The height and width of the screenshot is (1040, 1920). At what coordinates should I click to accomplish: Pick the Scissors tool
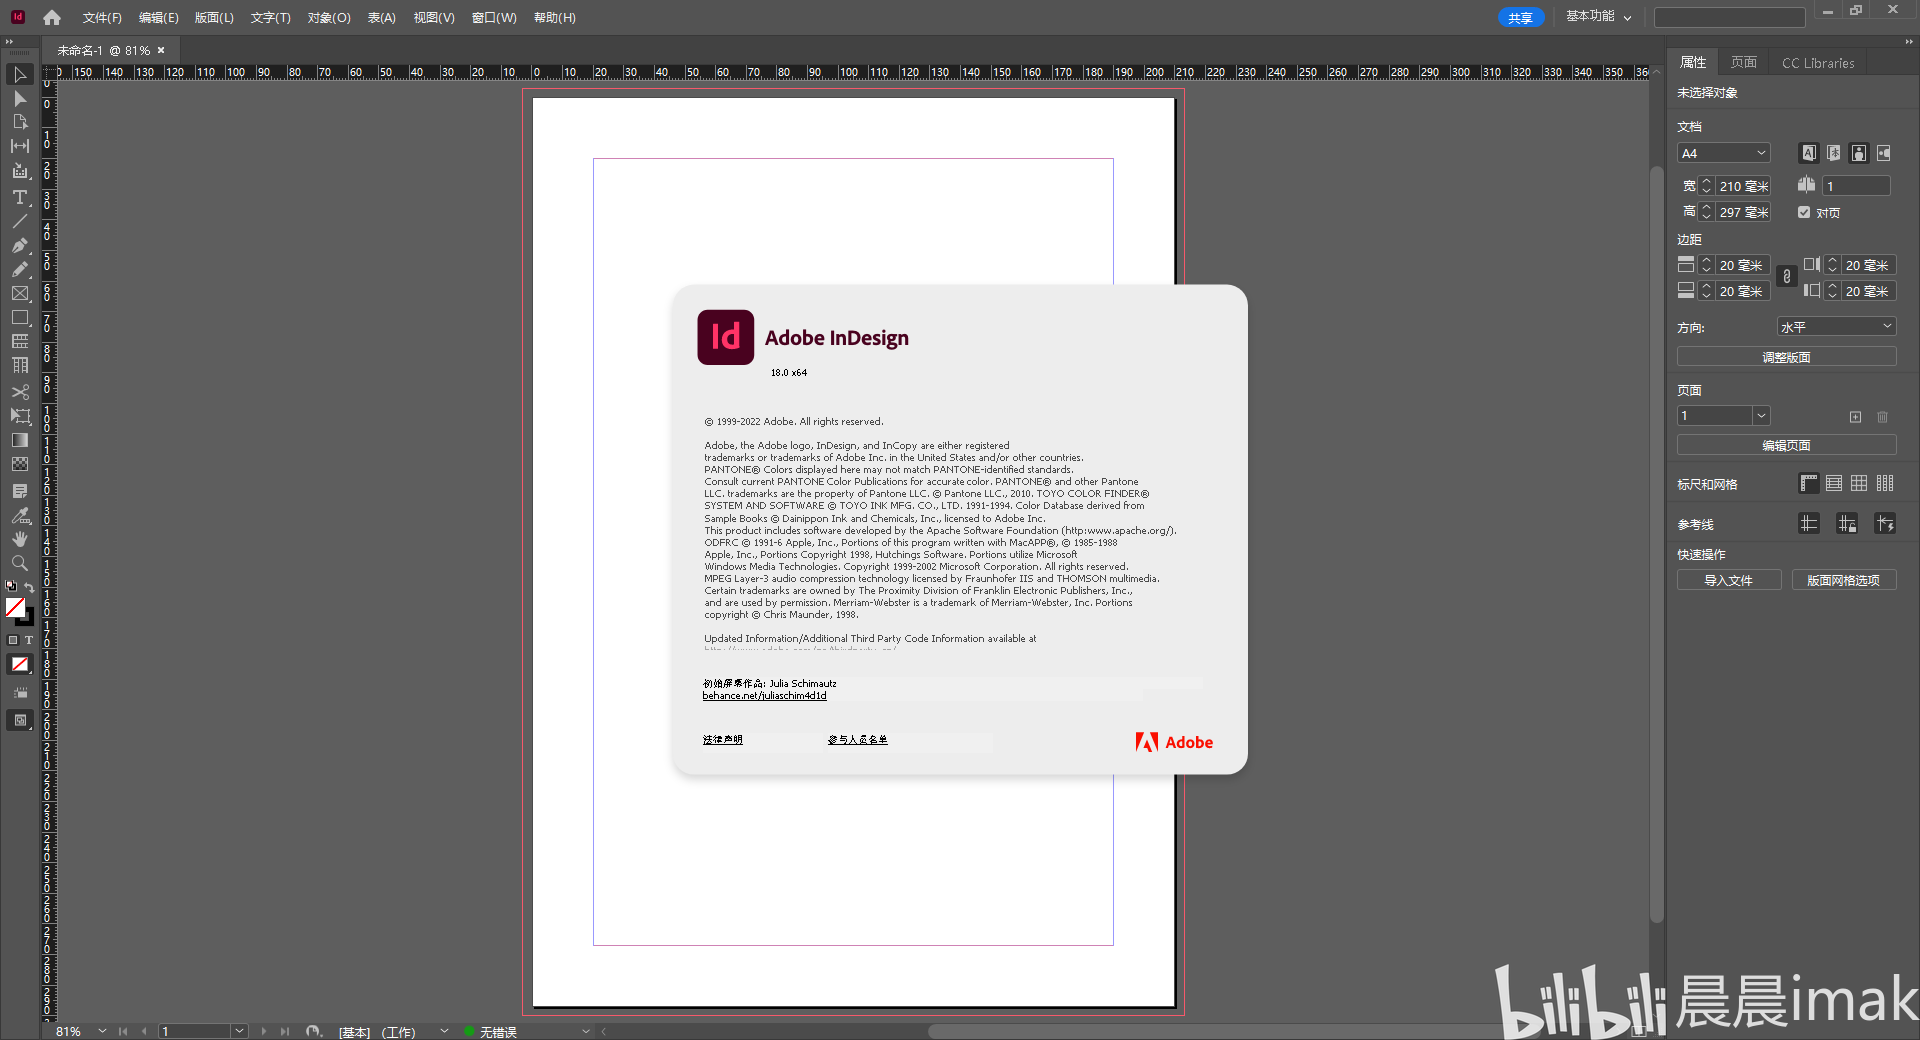20,392
